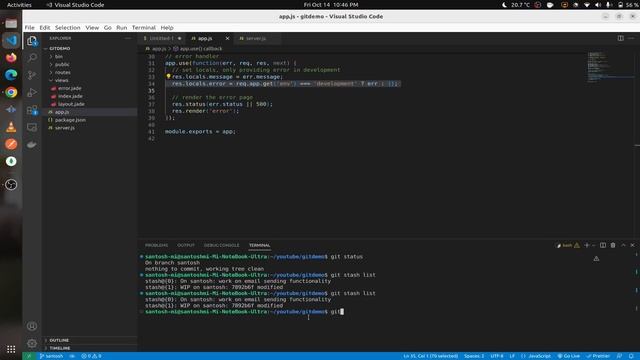Click the UTF-8 encoding in status bar
The height and width of the screenshot is (360, 640).
click(497, 356)
